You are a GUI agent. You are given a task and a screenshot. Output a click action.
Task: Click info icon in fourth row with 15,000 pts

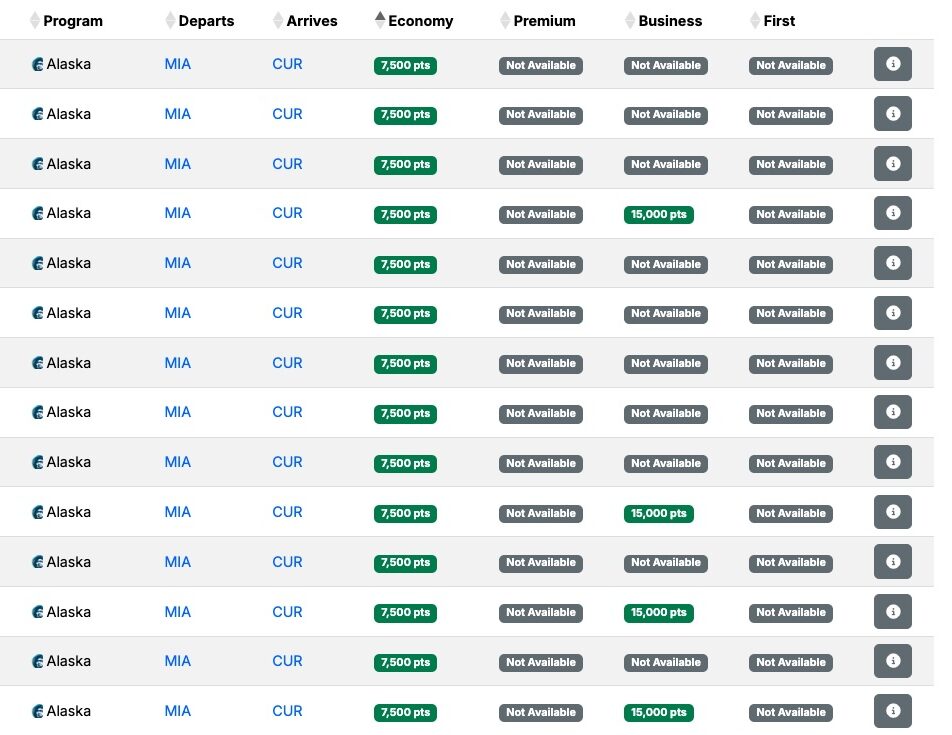(892, 213)
